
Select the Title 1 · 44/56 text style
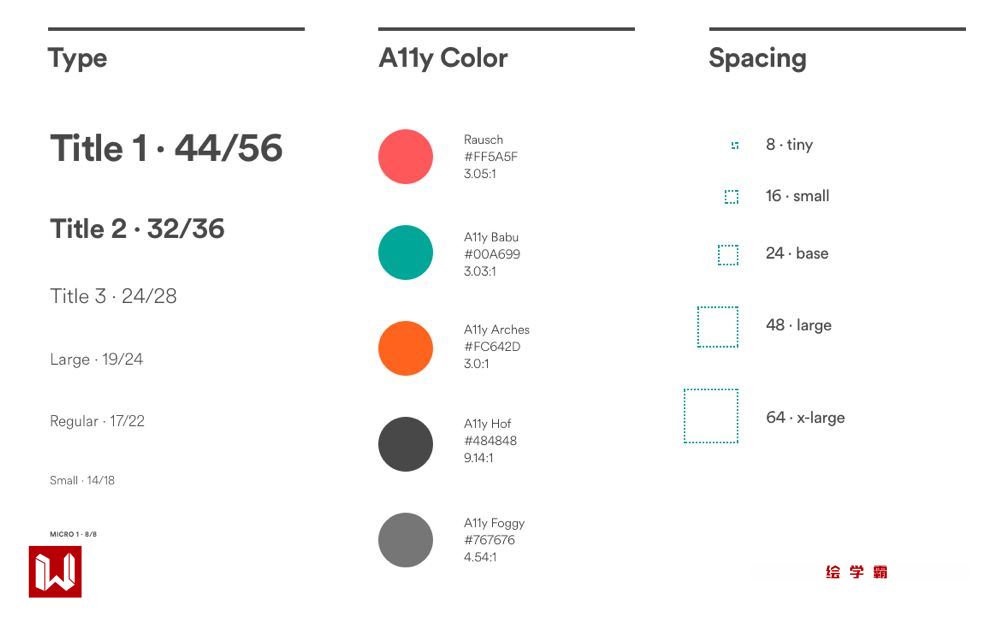point(166,149)
